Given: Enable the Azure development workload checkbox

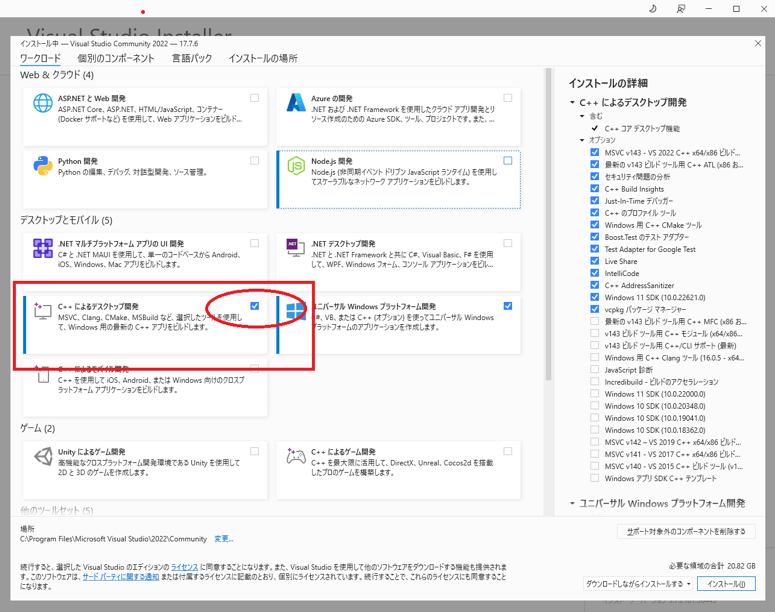Looking at the screenshot, I should pos(508,98).
